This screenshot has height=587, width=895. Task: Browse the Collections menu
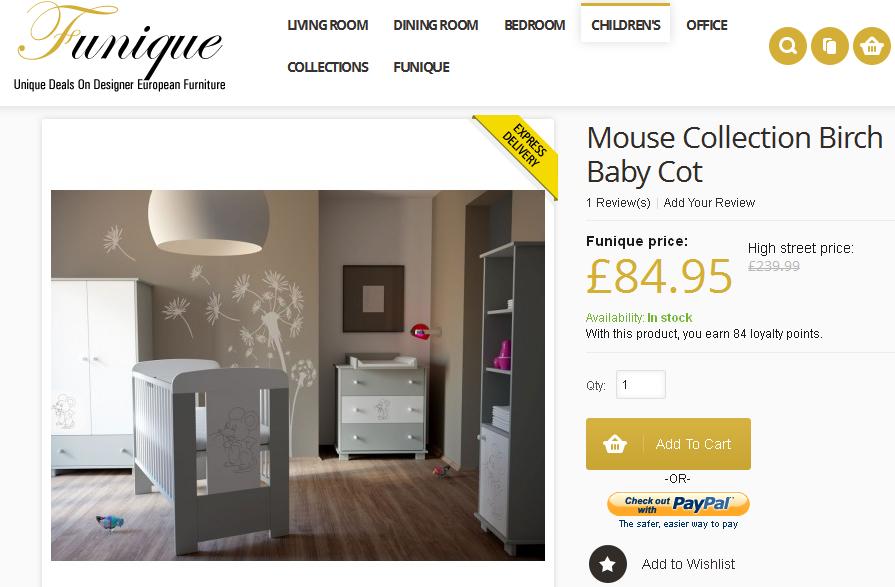[328, 67]
